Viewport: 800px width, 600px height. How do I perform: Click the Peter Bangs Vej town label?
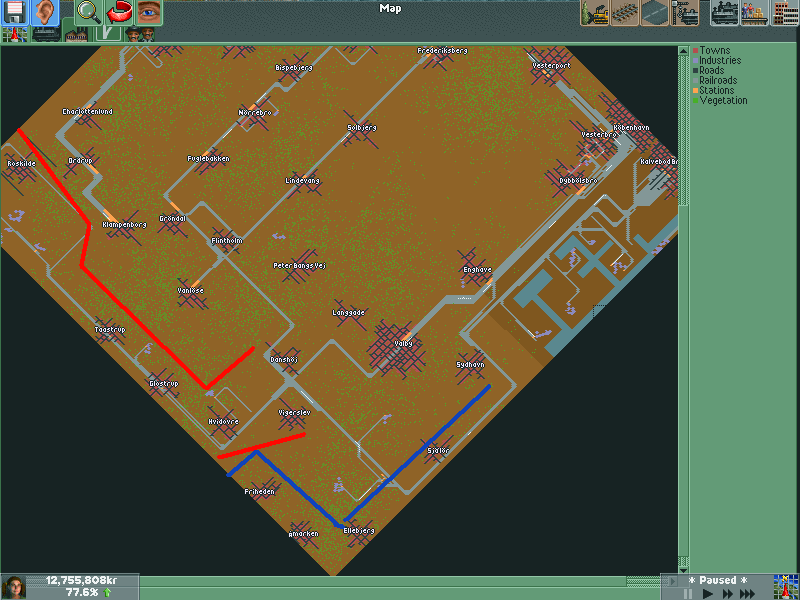(299, 266)
